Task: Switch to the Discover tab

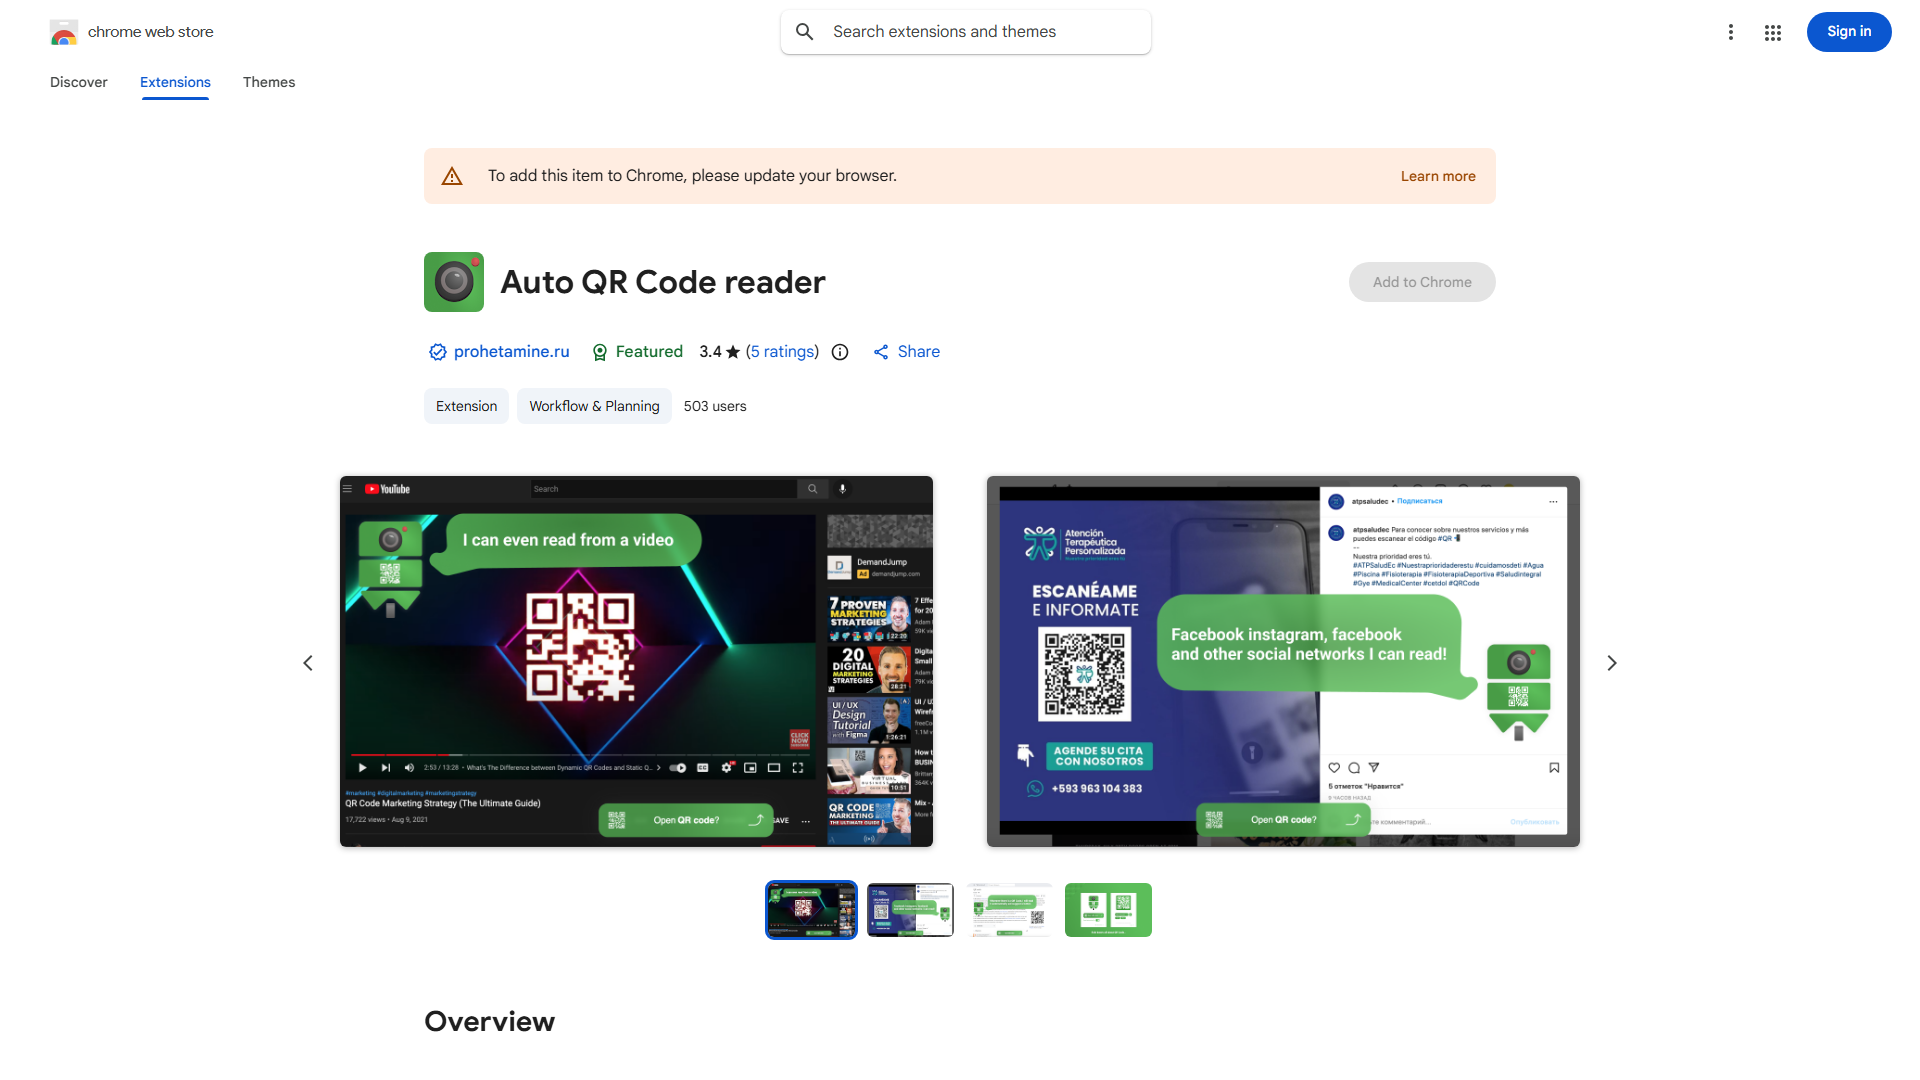Action: pyautogui.click(x=78, y=82)
